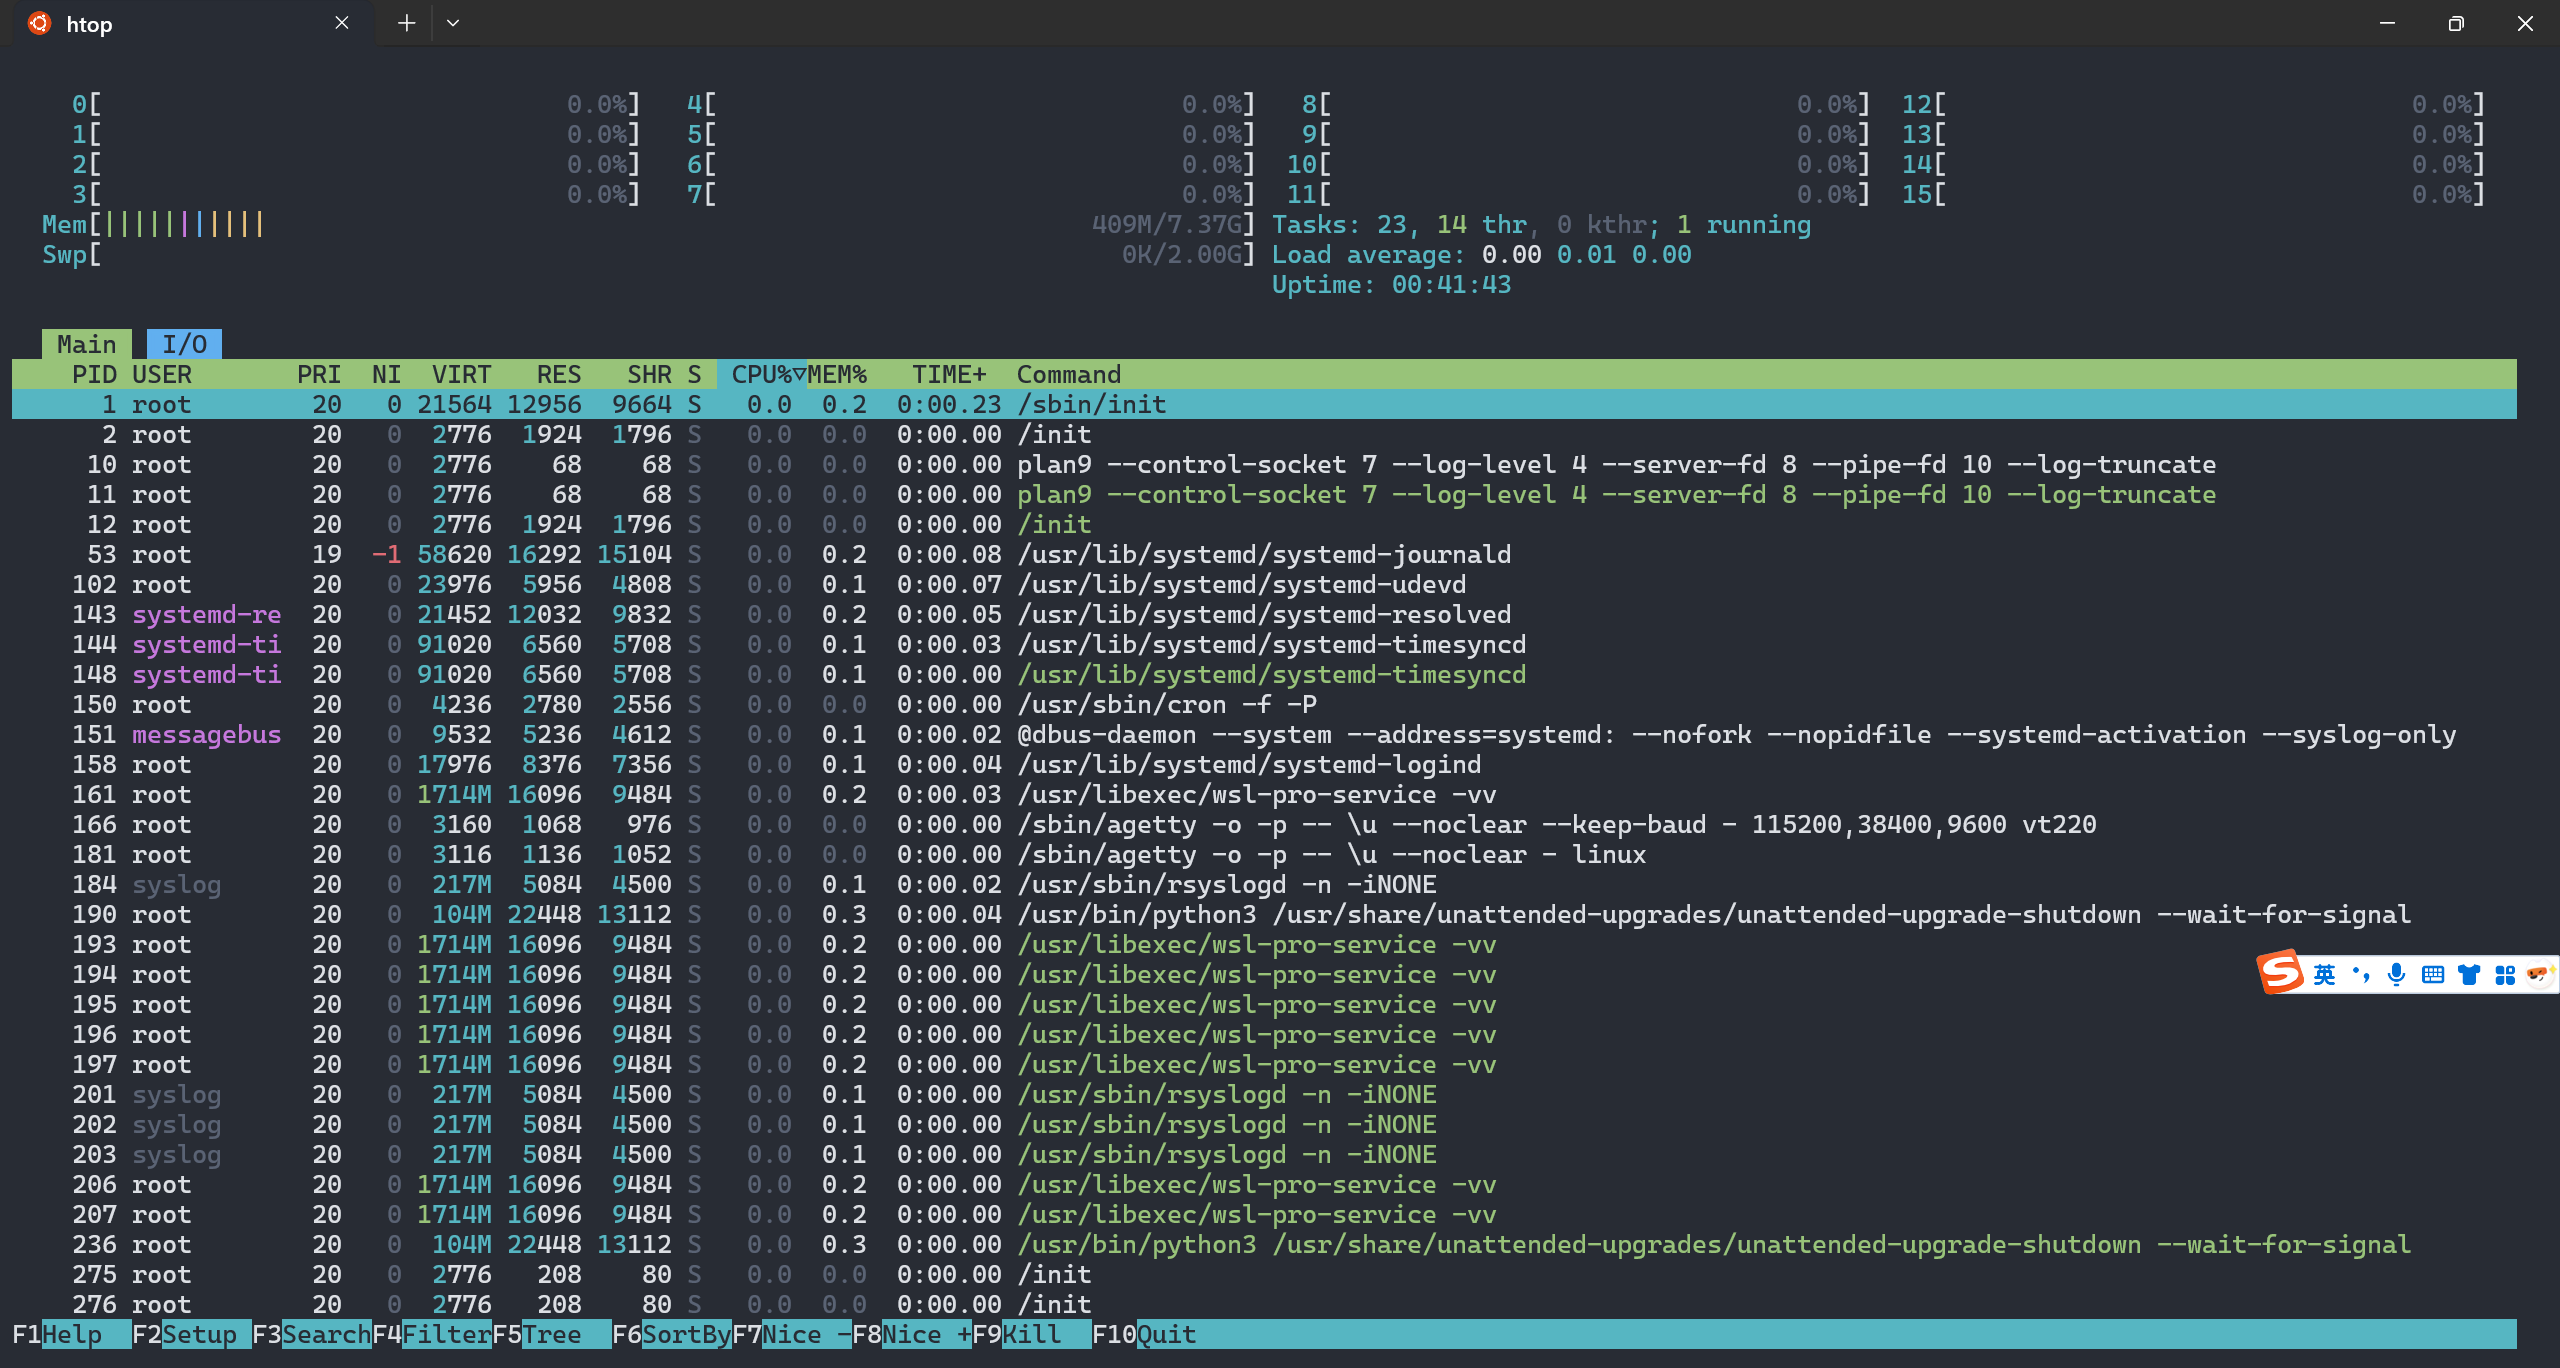Screen dimensions: 2560x1368
Task: Click the Sogou mascot icon at far right
Action: pyautogui.click(x=2539, y=975)
